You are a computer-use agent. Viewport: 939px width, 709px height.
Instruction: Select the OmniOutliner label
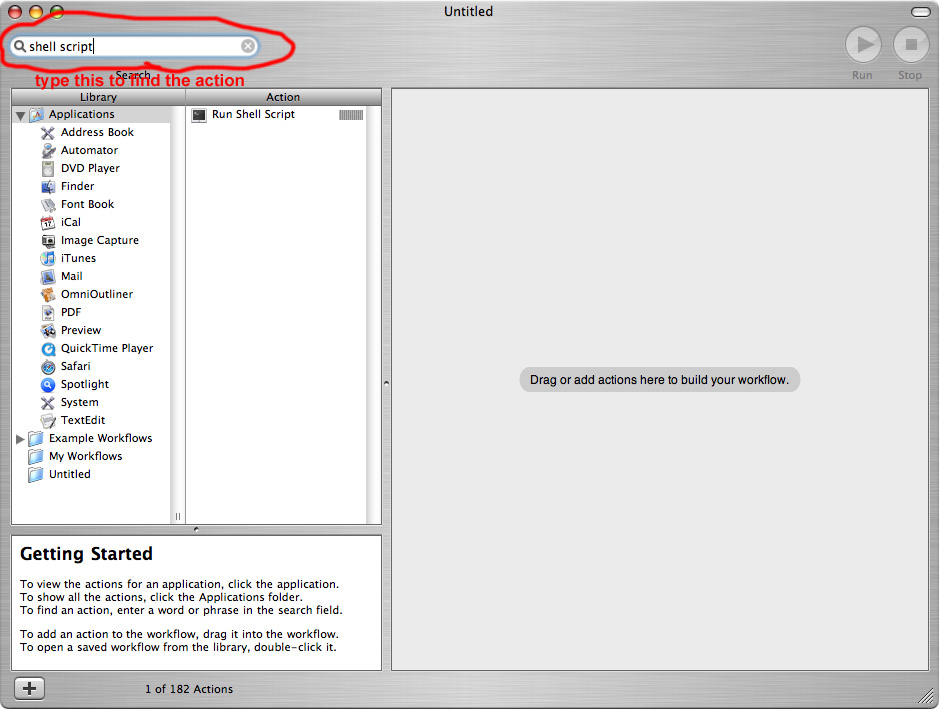pos(96,294)
